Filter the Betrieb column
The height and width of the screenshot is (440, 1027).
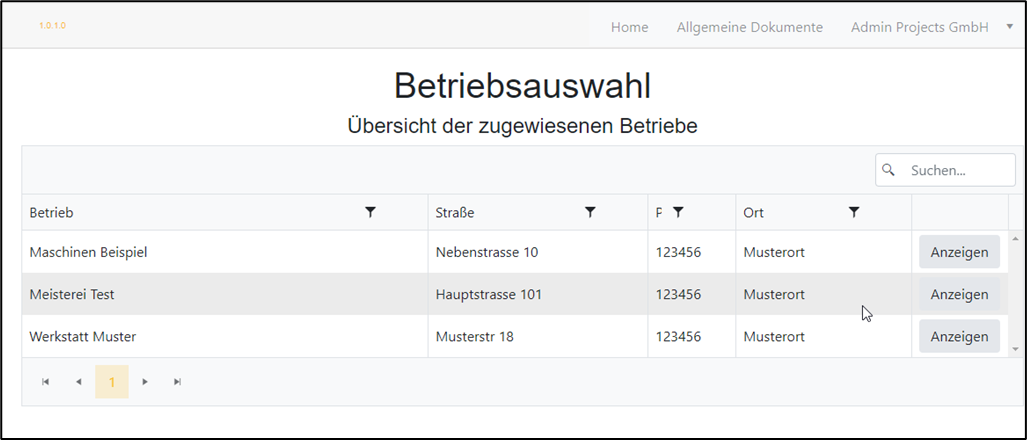pyautogui.click(x=370, y=212)
